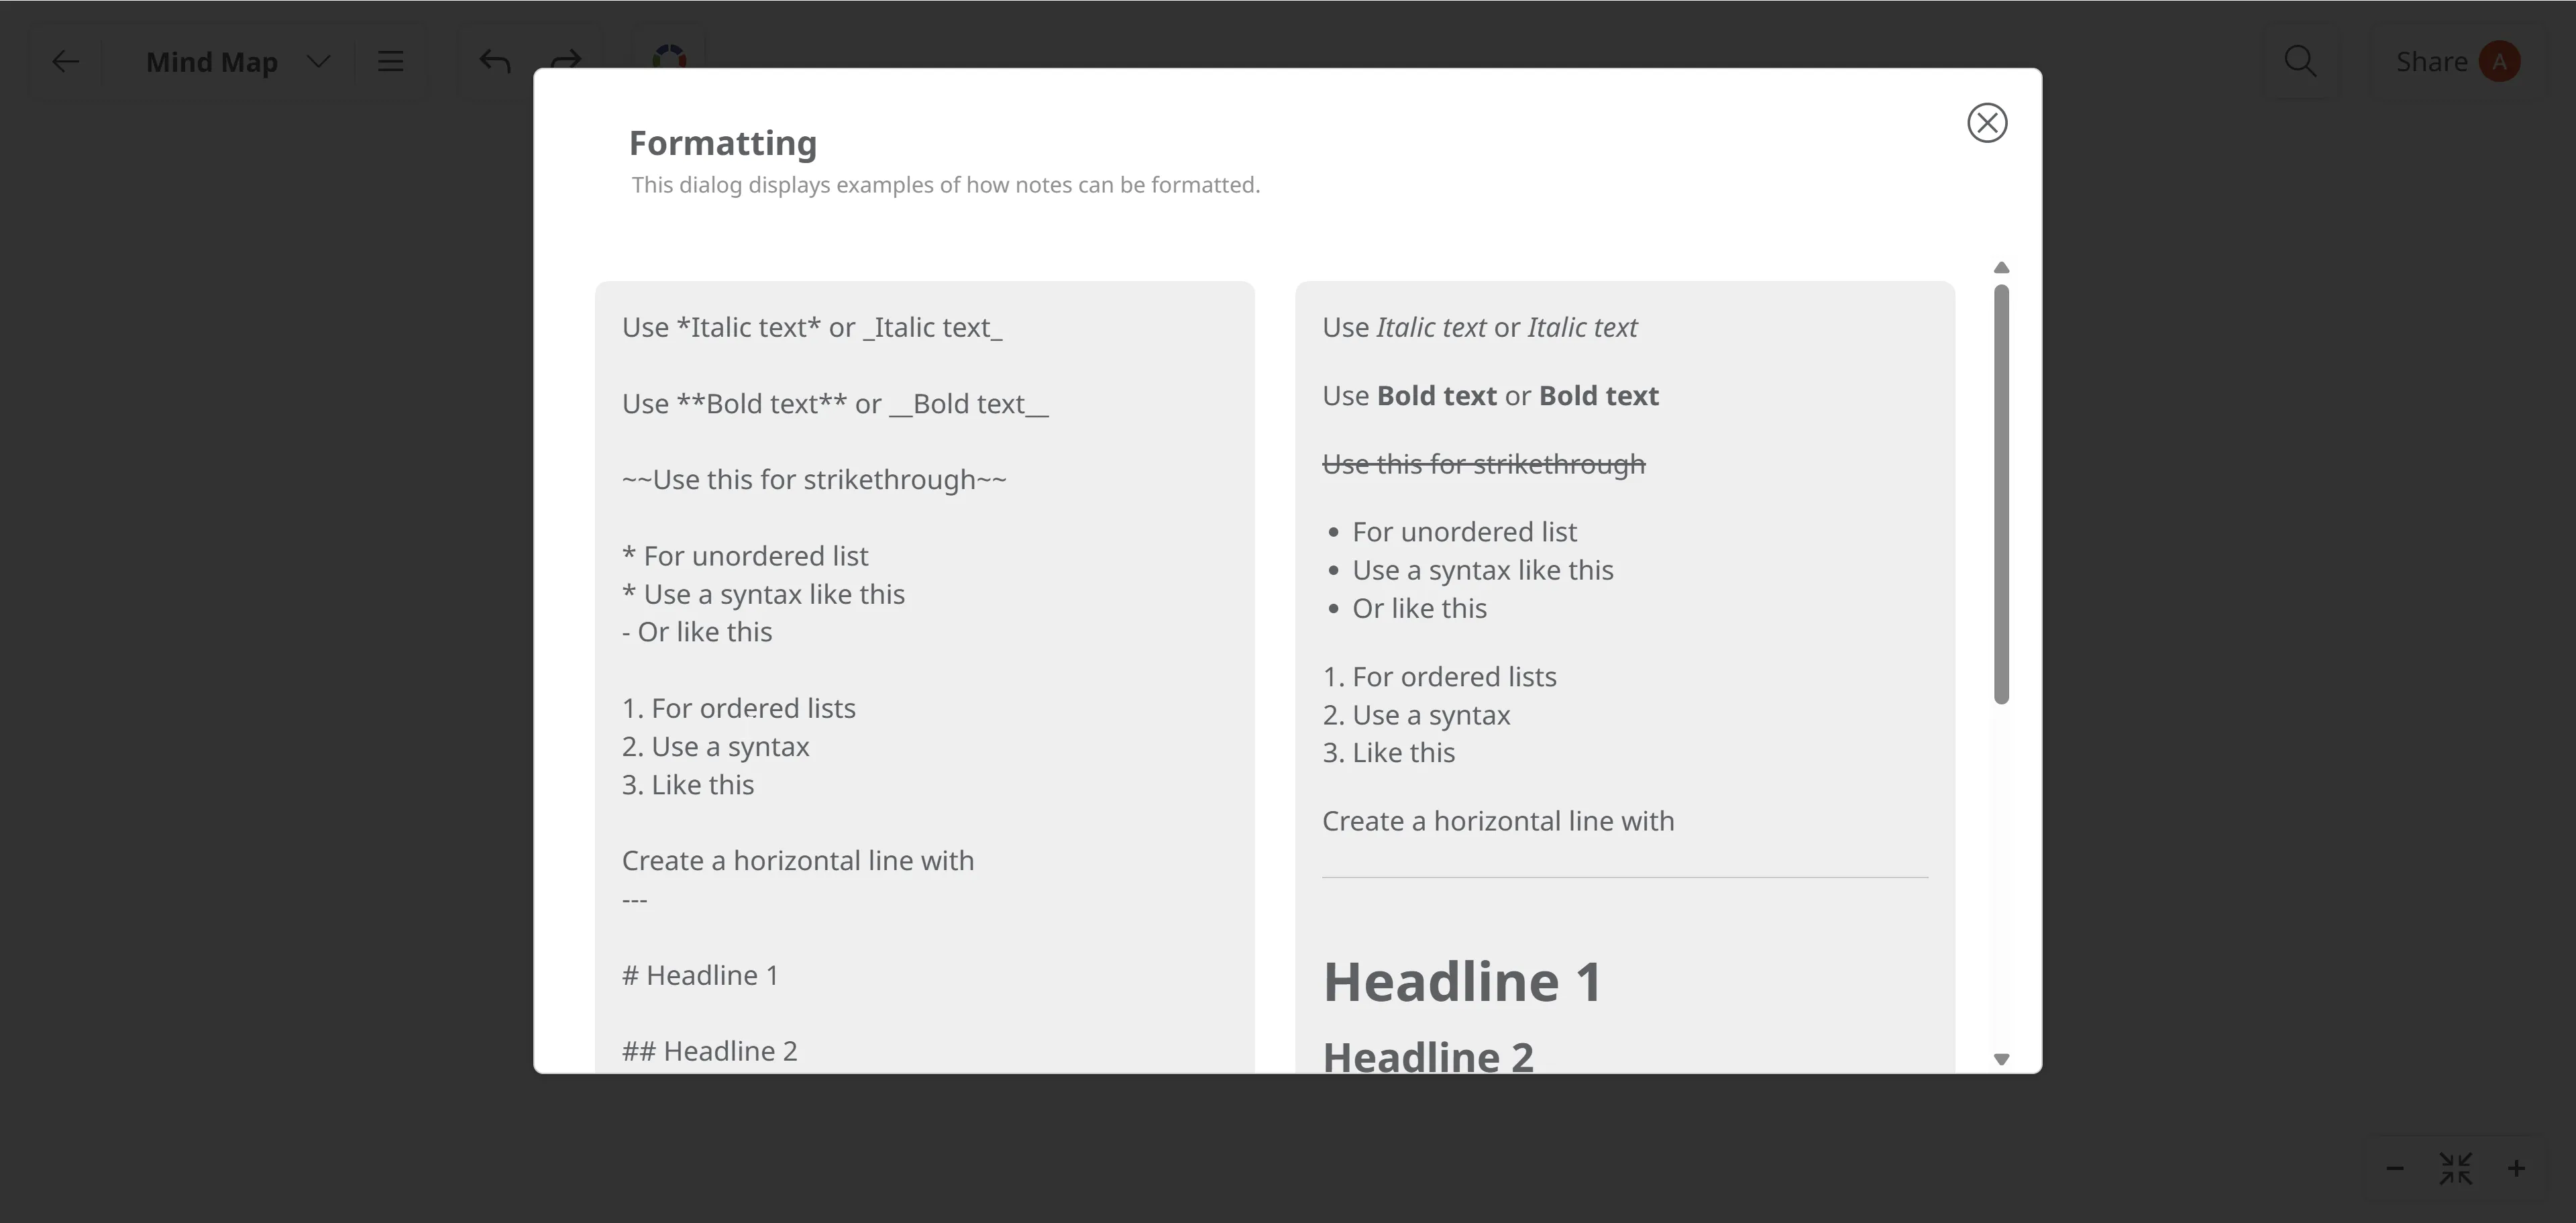Expand the Mind Map title chevron

click(319, 62)
